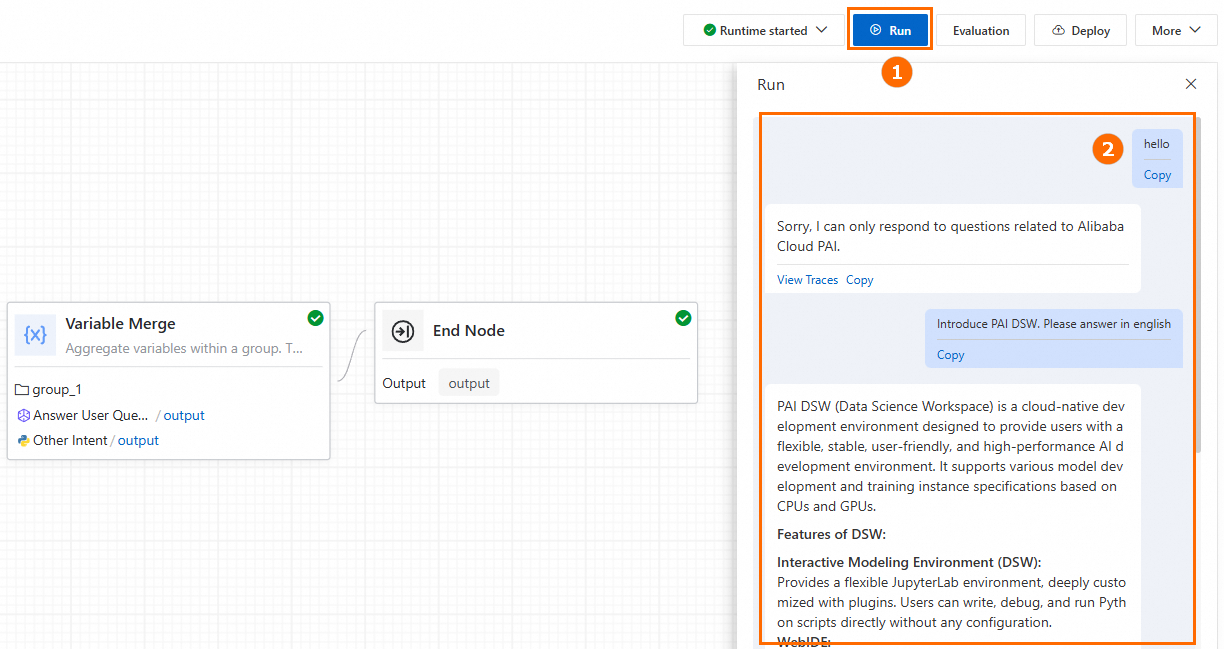Open the More dropdown menu
Image resolution: width=1224 pixels, height=649 pixels.
[x=1176, y=30]
